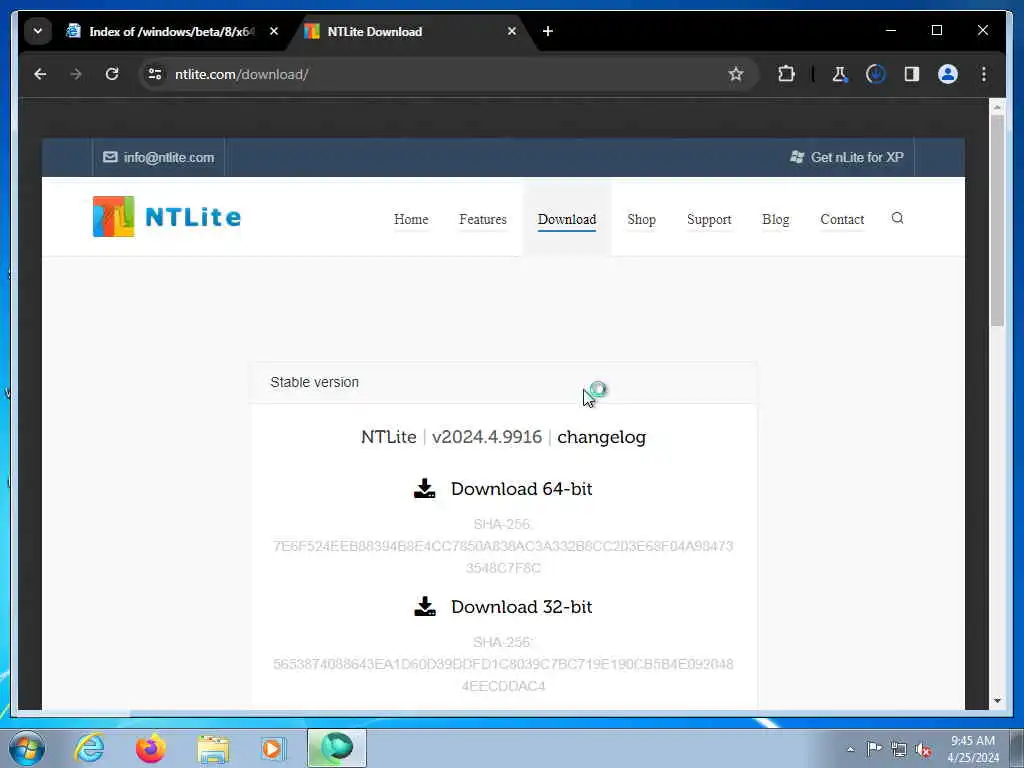Open the Blog menu item
The height and width of the screenshot is (768, 1024).
(776, 219)
